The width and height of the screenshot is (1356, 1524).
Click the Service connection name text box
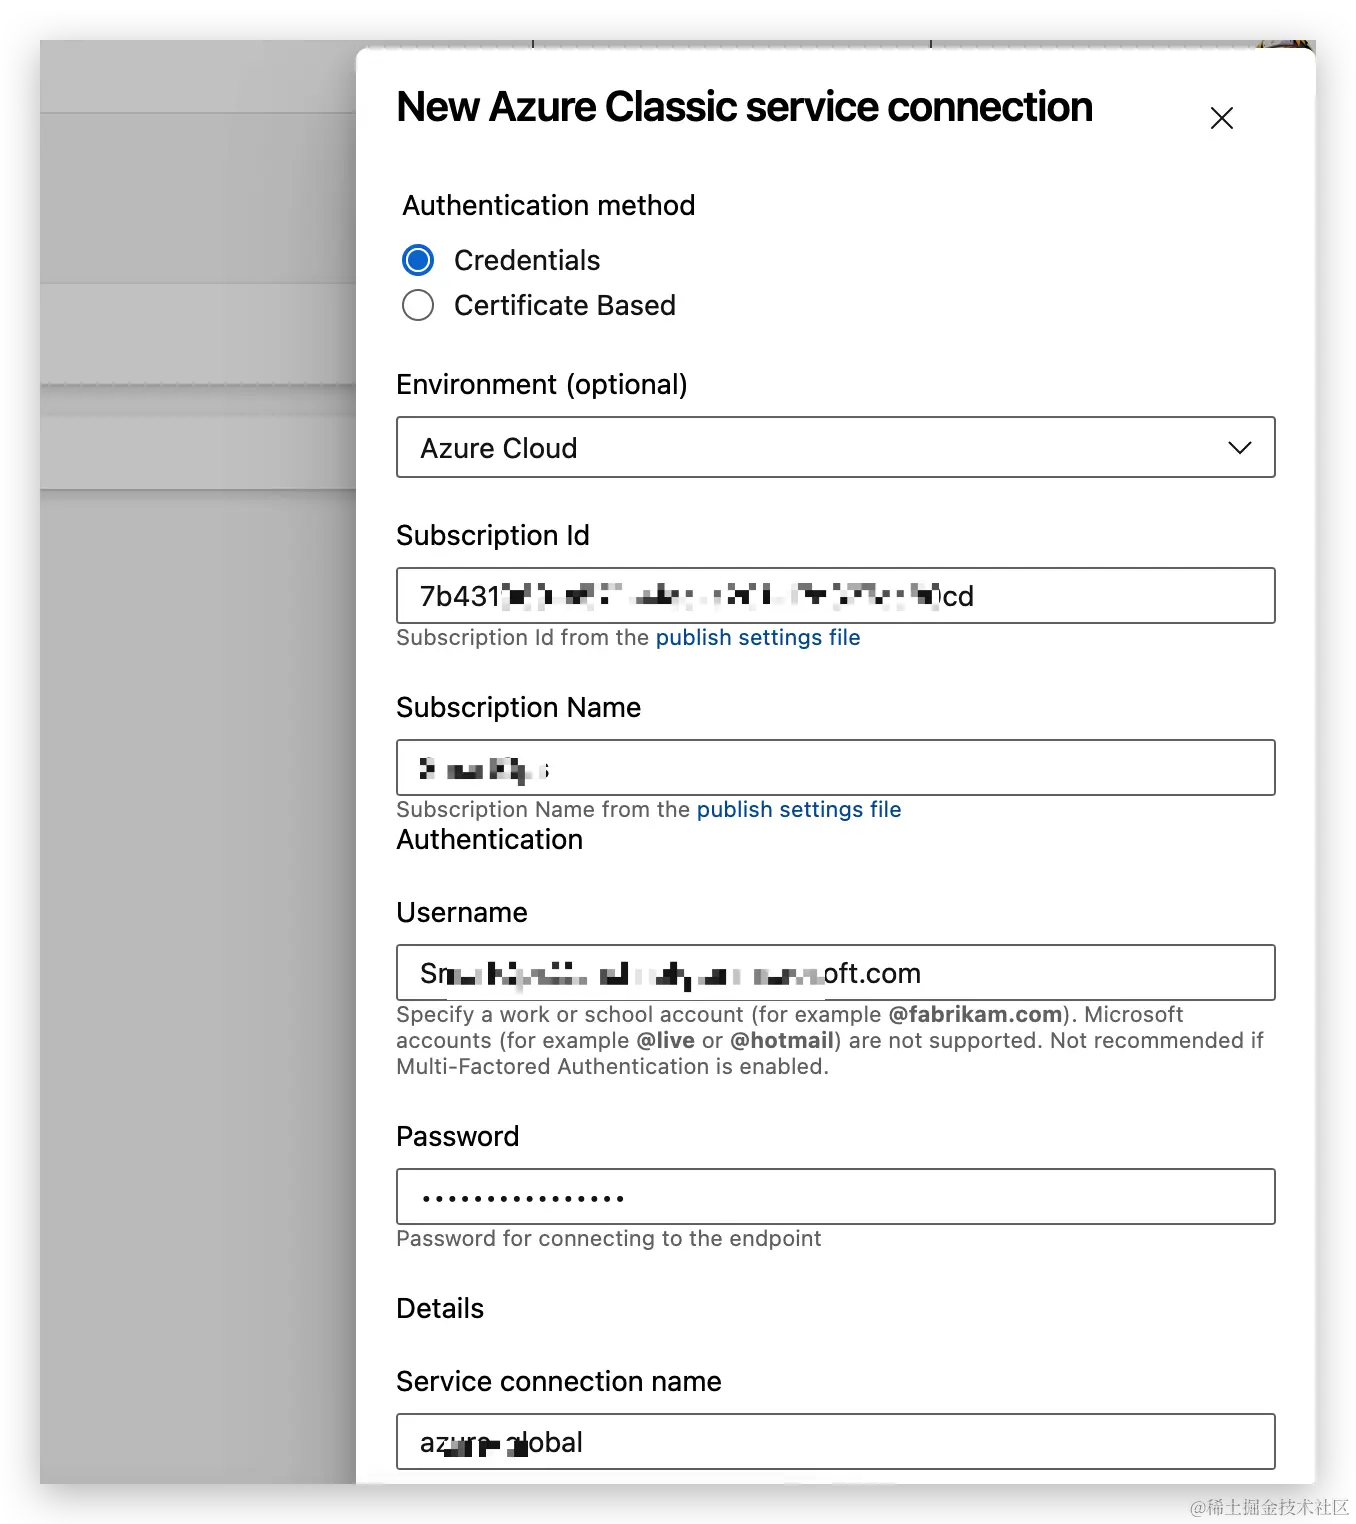900,1442
